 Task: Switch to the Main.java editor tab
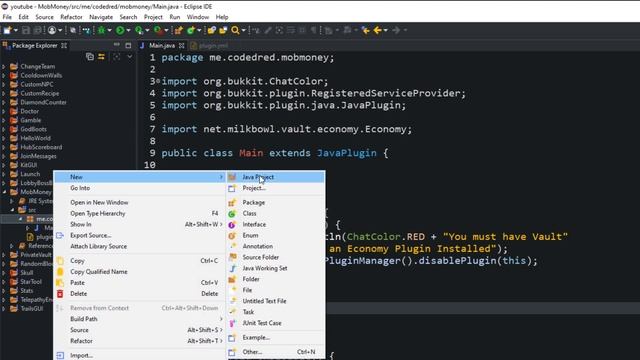pyautogui.click(x=162, y=45)
